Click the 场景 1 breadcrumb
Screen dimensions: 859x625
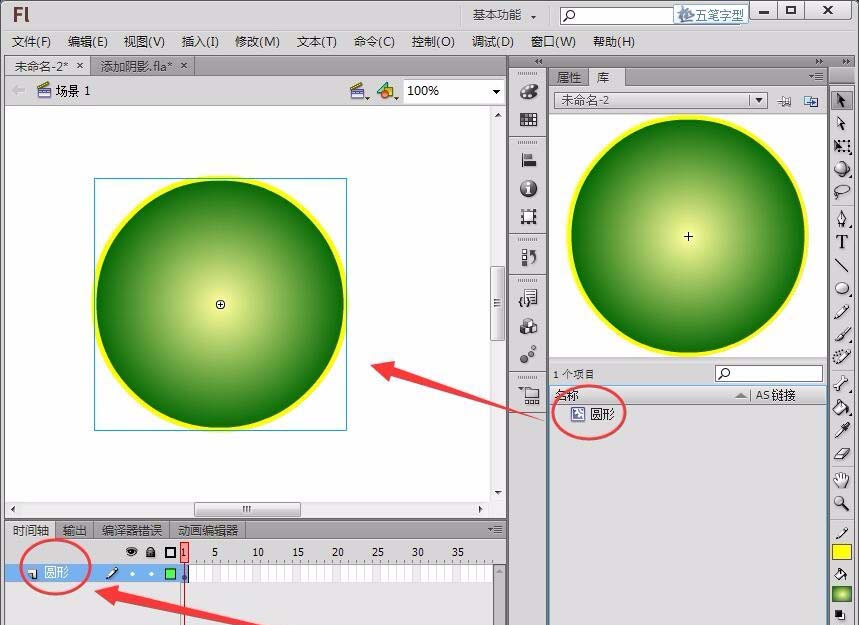pyautogui.click(x=72, y=91)
